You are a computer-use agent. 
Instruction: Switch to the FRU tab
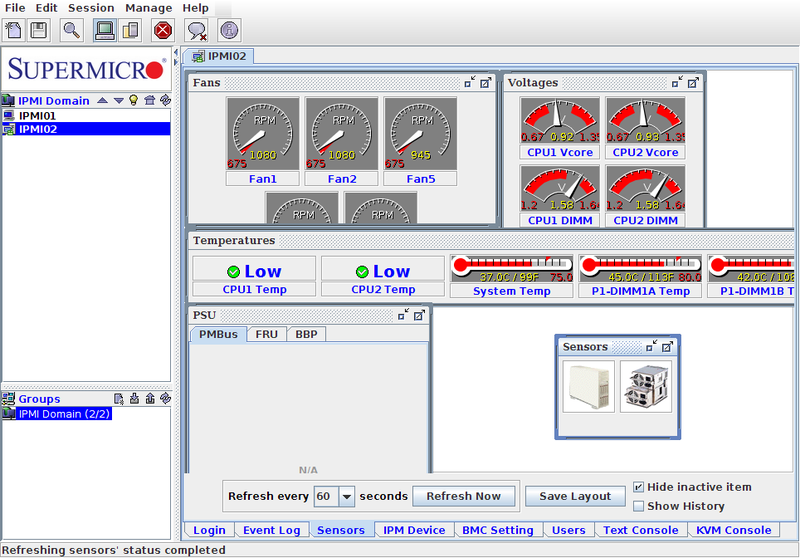(266, 334)
